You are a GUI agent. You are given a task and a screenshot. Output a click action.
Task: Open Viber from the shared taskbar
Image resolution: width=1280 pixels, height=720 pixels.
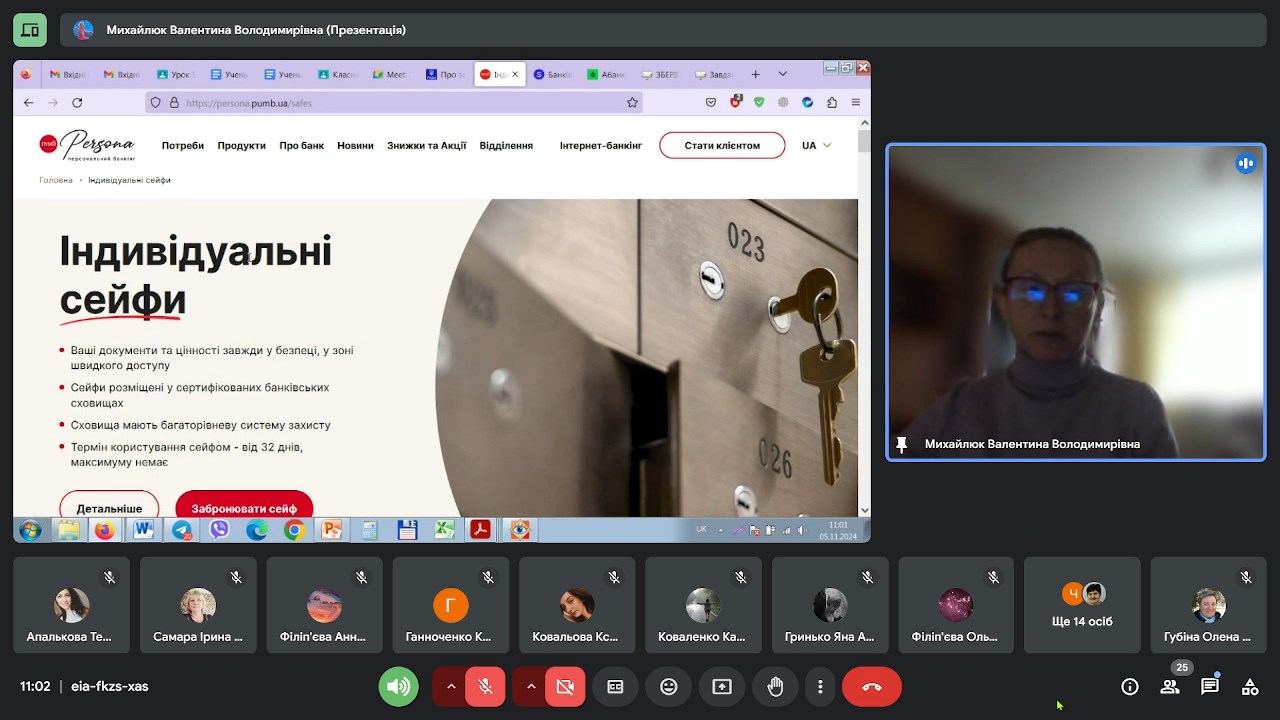[x=219, y=530]
